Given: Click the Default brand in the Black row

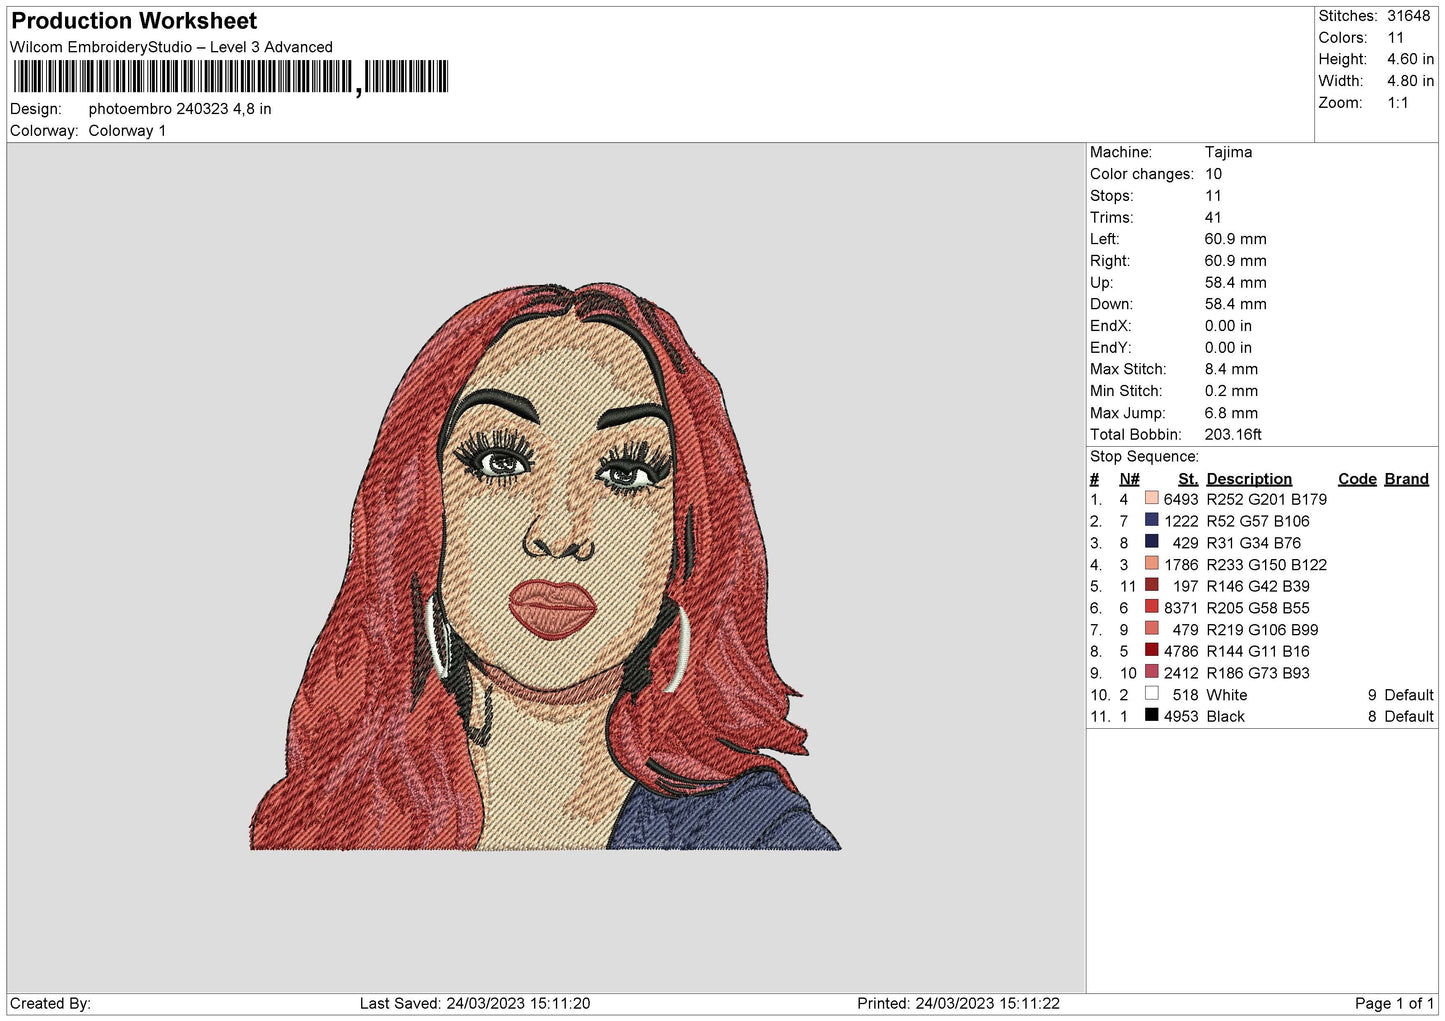Looking at the screenshot, I should [1409, 717].
